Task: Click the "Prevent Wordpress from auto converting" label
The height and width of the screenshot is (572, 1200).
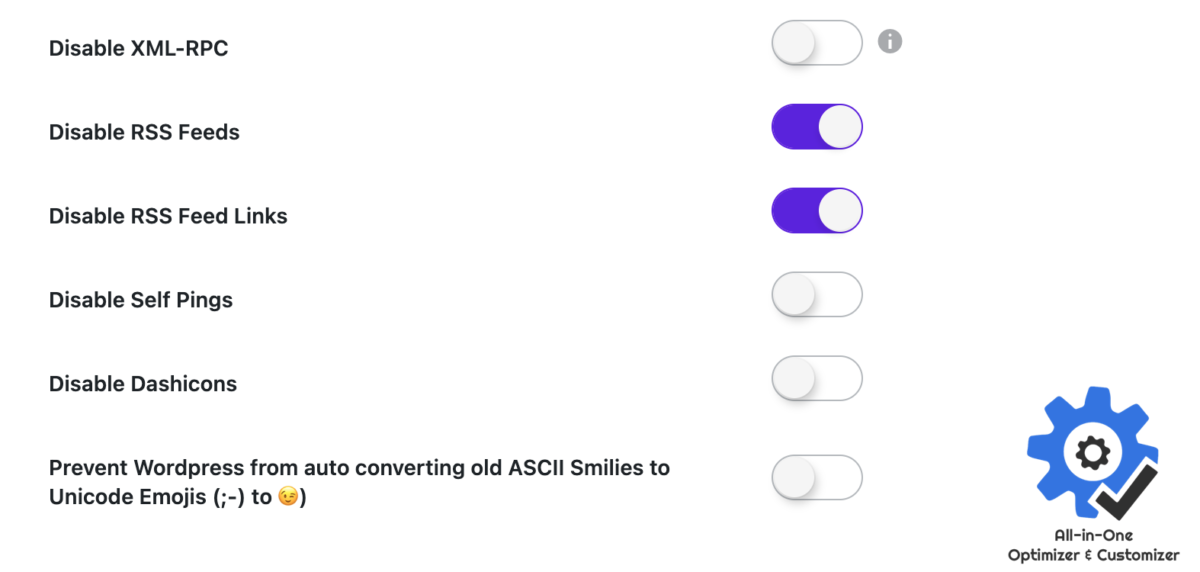Action: point(359,482)
